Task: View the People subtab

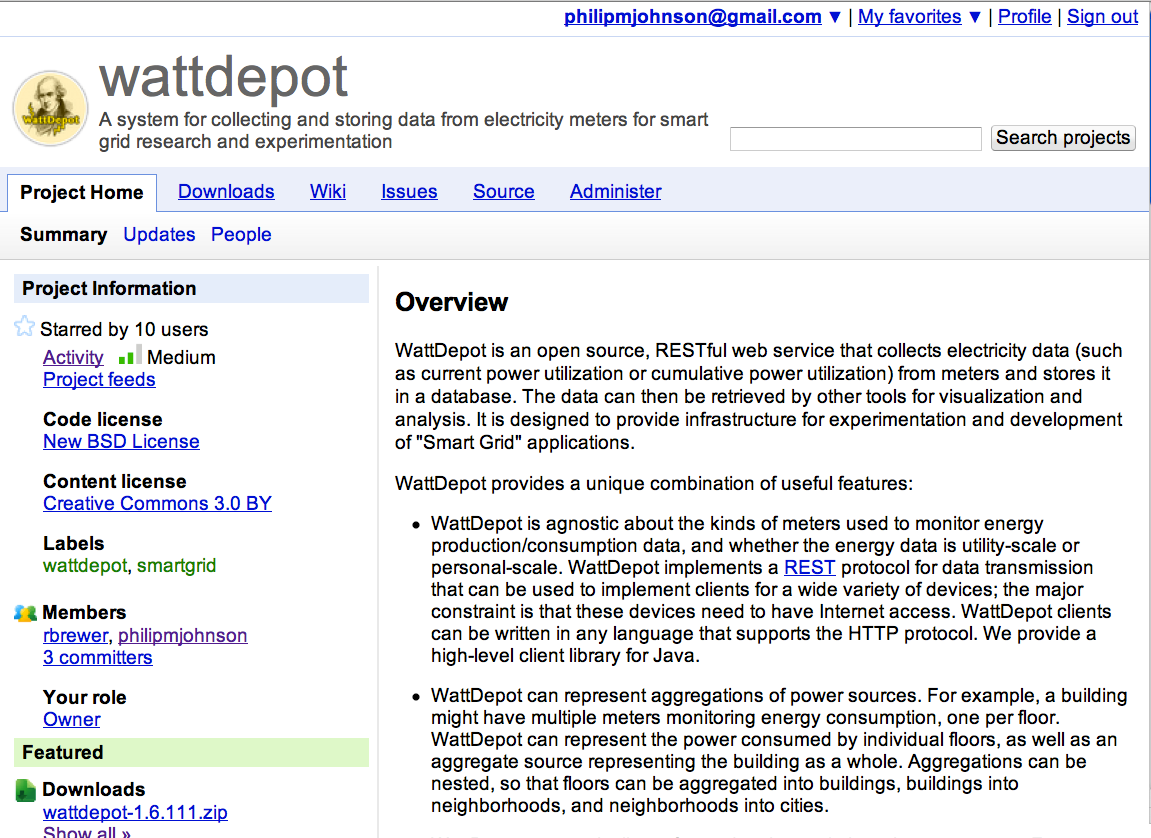Action: pos(241,235)
